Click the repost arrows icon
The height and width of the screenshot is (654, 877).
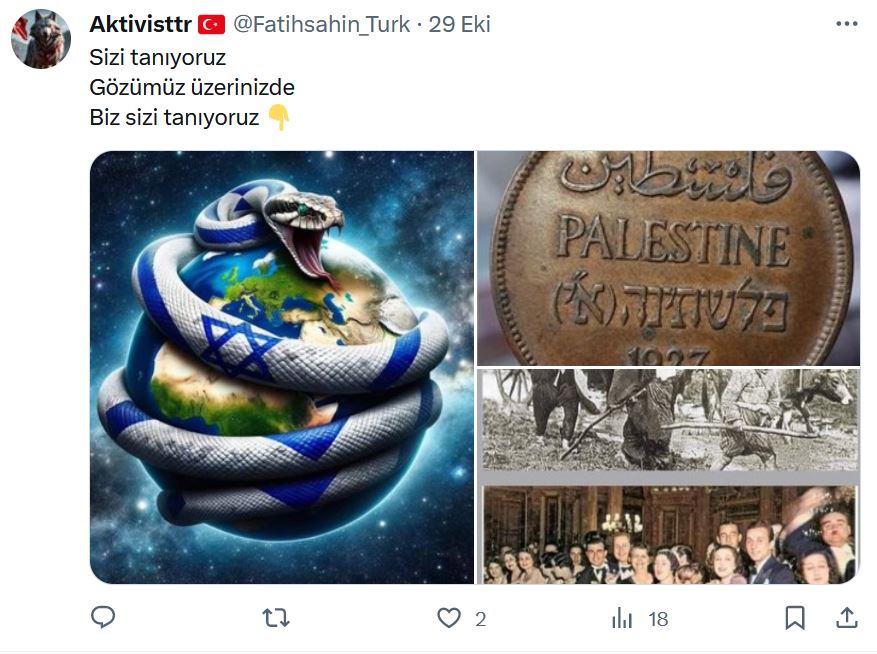click(276, 618)
